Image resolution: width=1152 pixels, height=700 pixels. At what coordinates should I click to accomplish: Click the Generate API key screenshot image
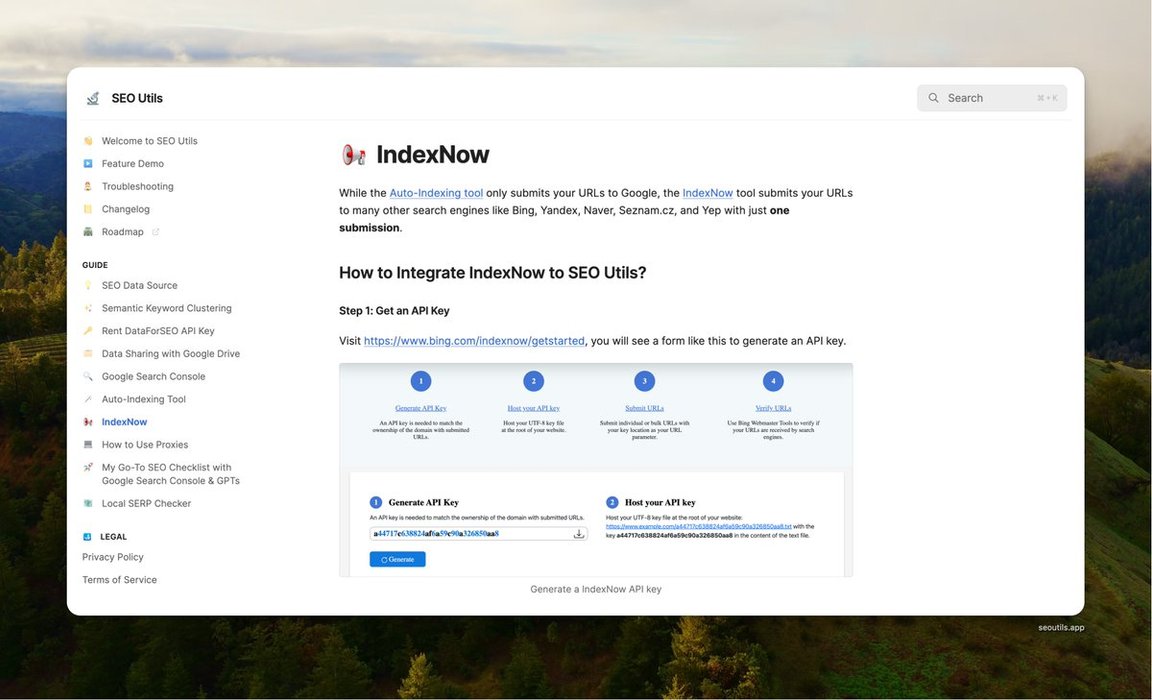595,470
